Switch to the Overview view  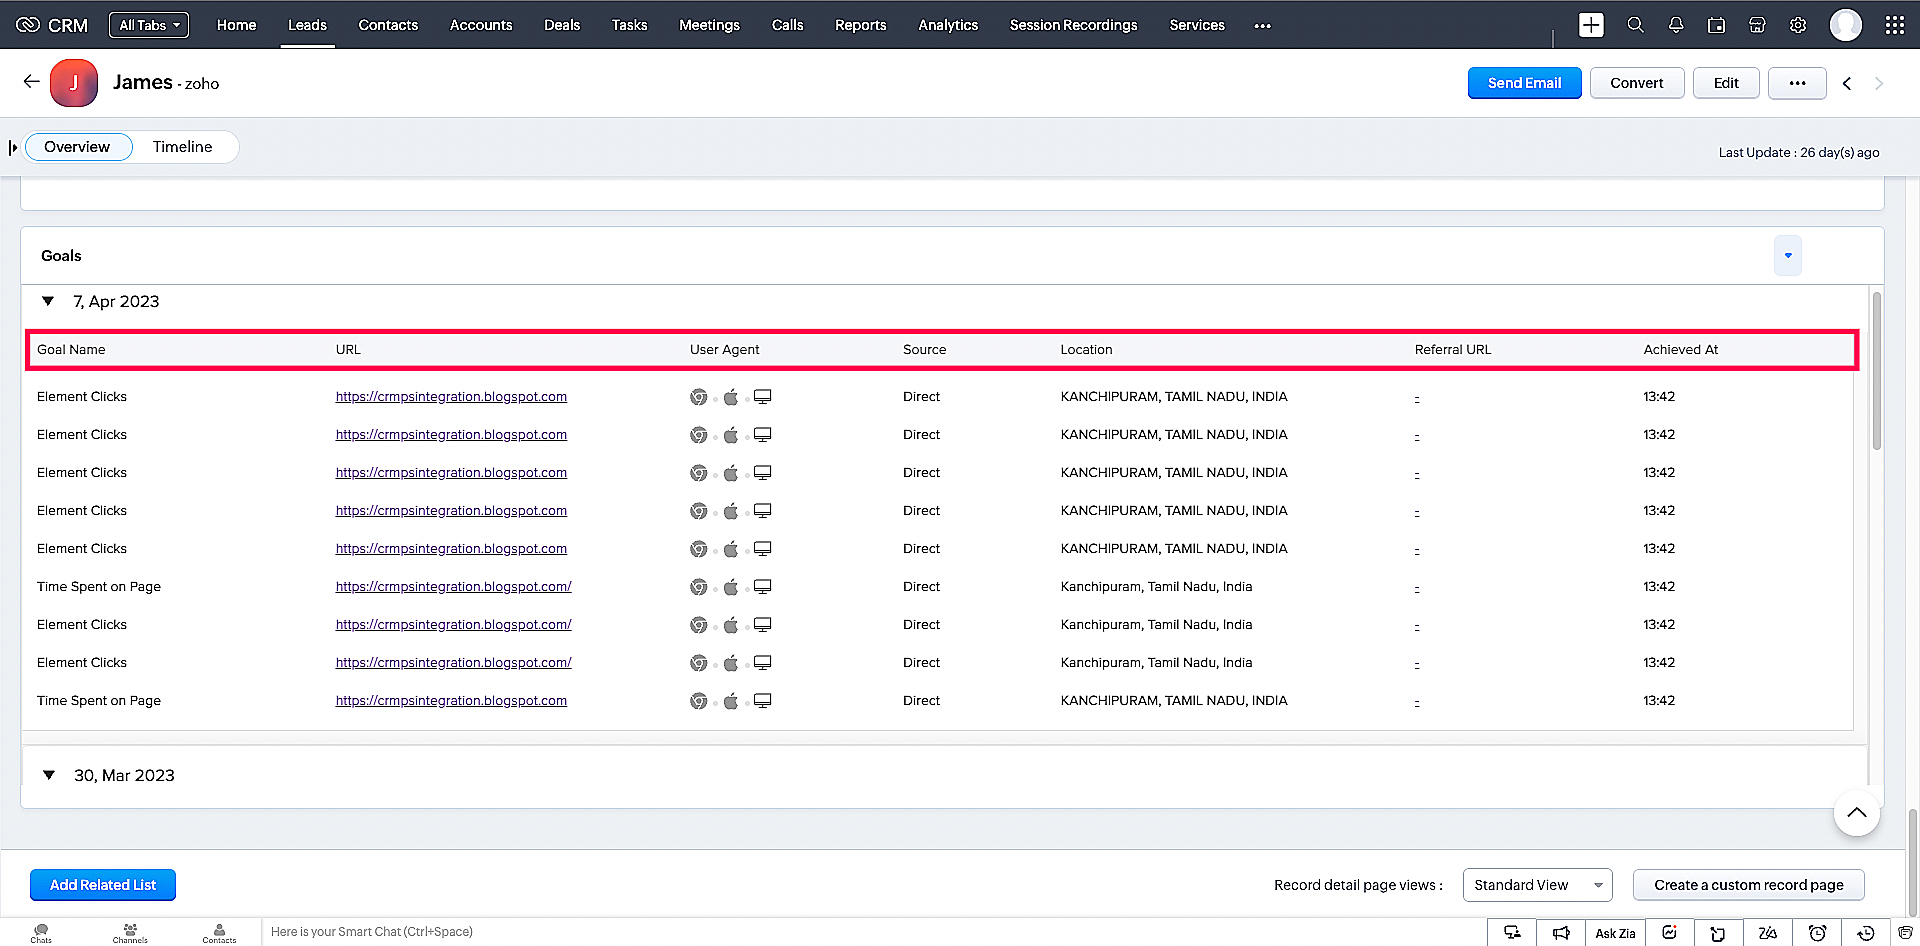(x=77, y=147)
